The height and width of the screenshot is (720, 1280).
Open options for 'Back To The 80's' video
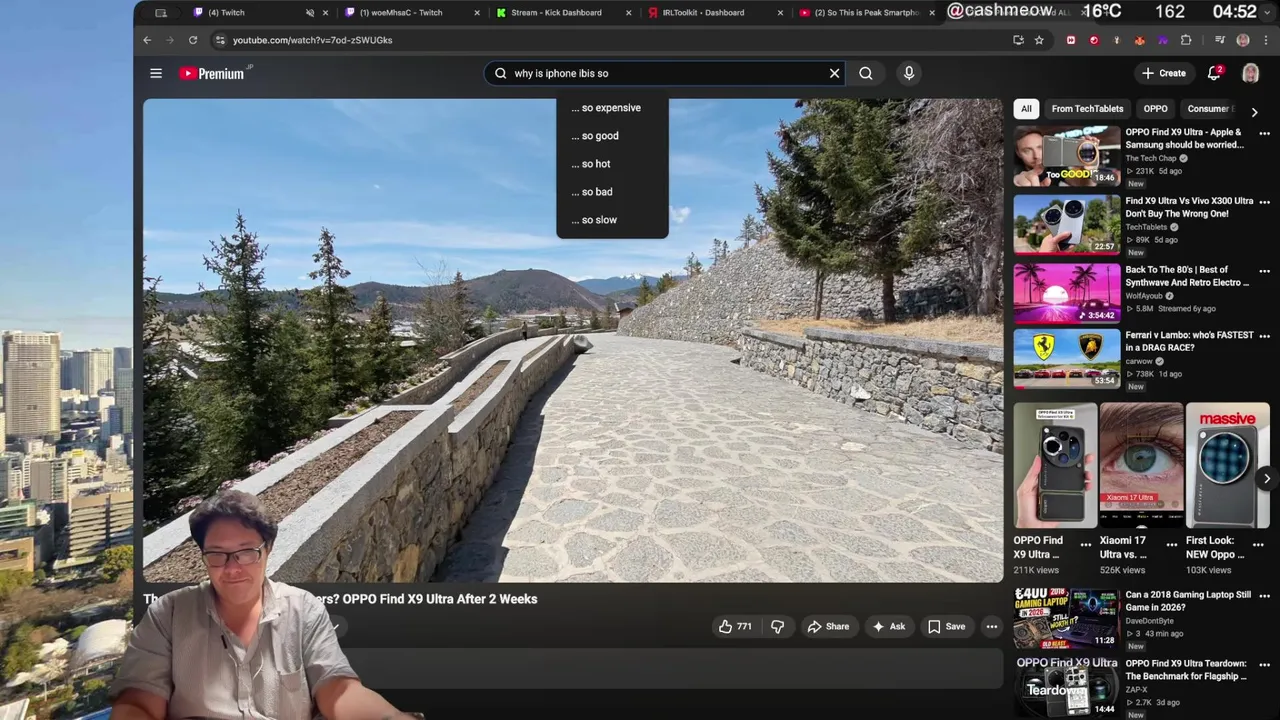tap(1264, 271)
